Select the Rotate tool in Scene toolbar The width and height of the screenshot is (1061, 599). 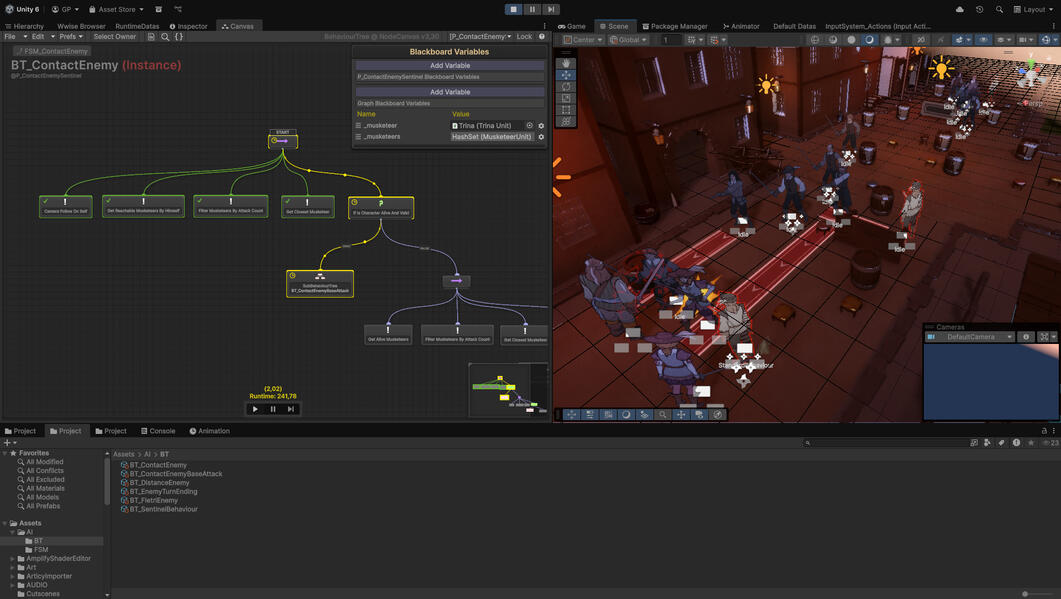pyautogui.click(x=567, y=87)
